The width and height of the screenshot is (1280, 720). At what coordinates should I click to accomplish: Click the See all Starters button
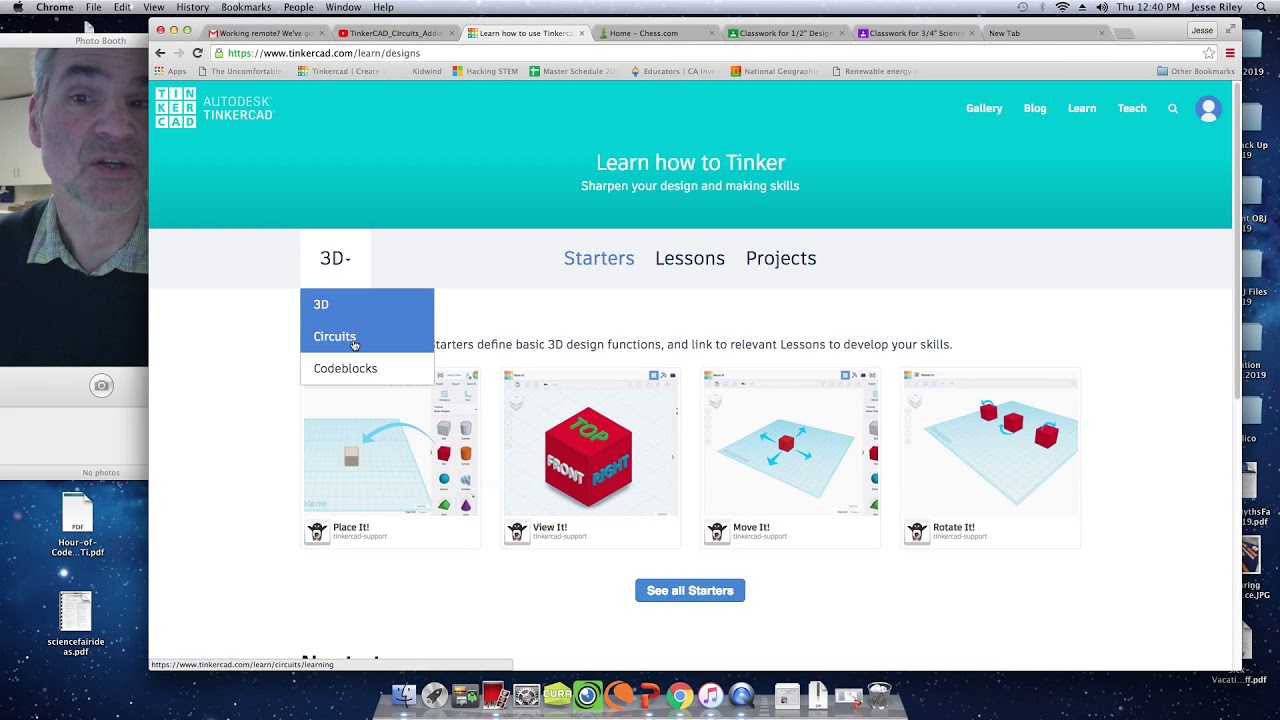tap(690, 590)
